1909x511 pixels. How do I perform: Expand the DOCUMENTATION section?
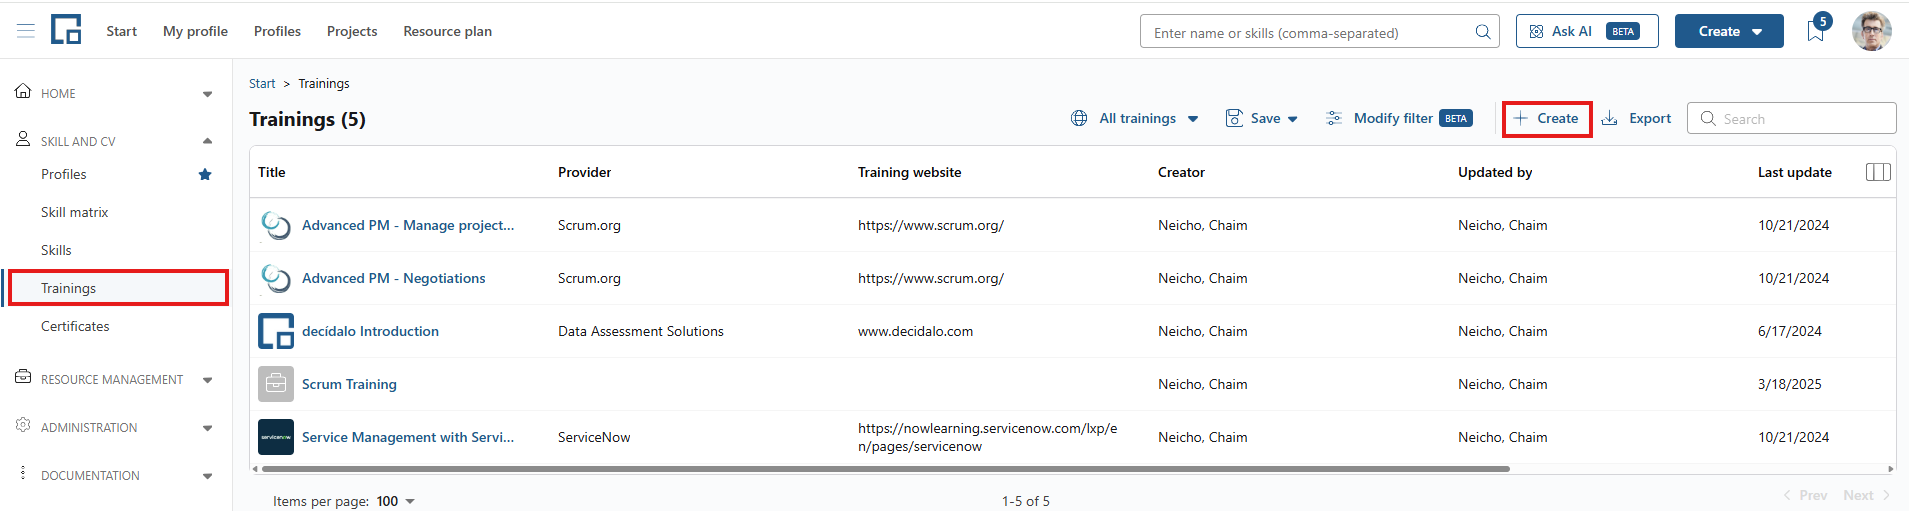[x=207, y=476]
